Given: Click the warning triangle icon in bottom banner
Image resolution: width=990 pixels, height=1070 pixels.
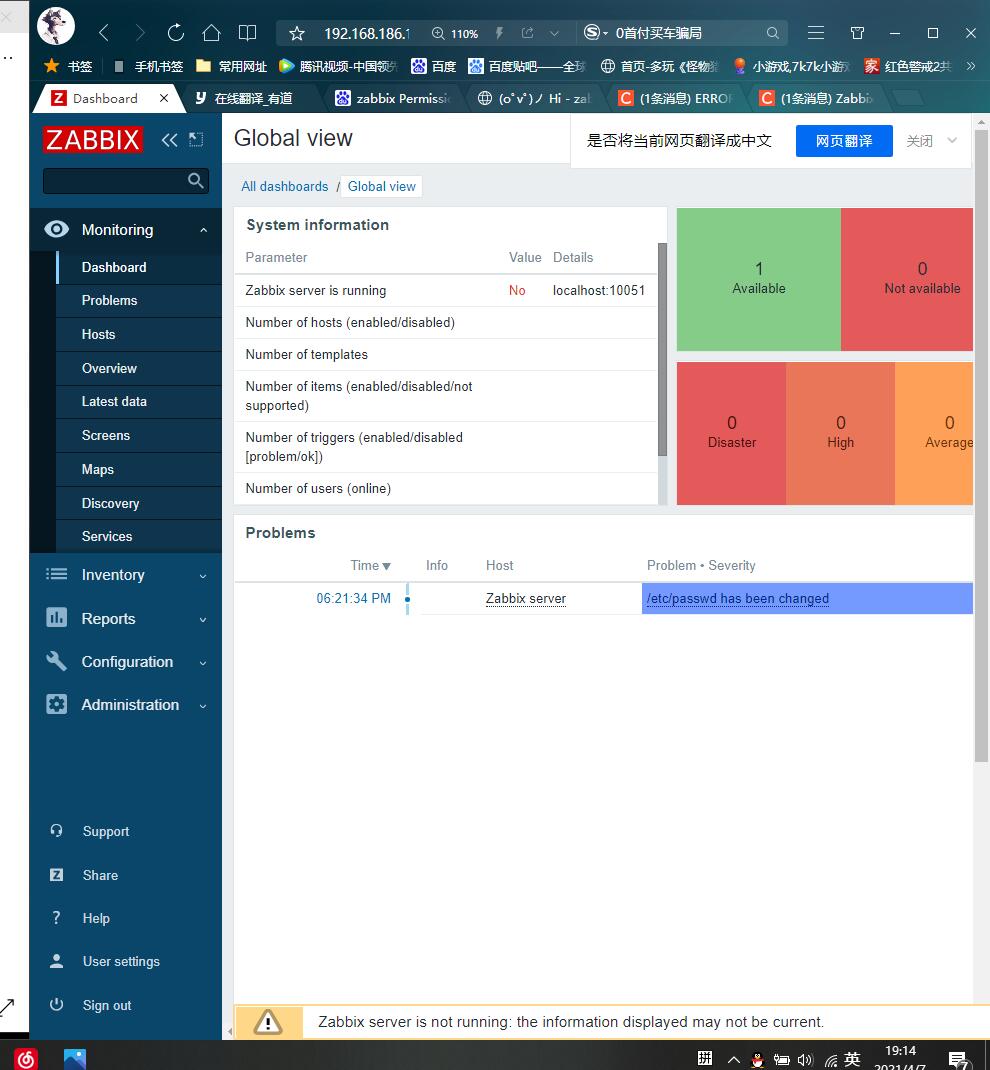Looking at the screenshot, I should [x=268, y=1022].
